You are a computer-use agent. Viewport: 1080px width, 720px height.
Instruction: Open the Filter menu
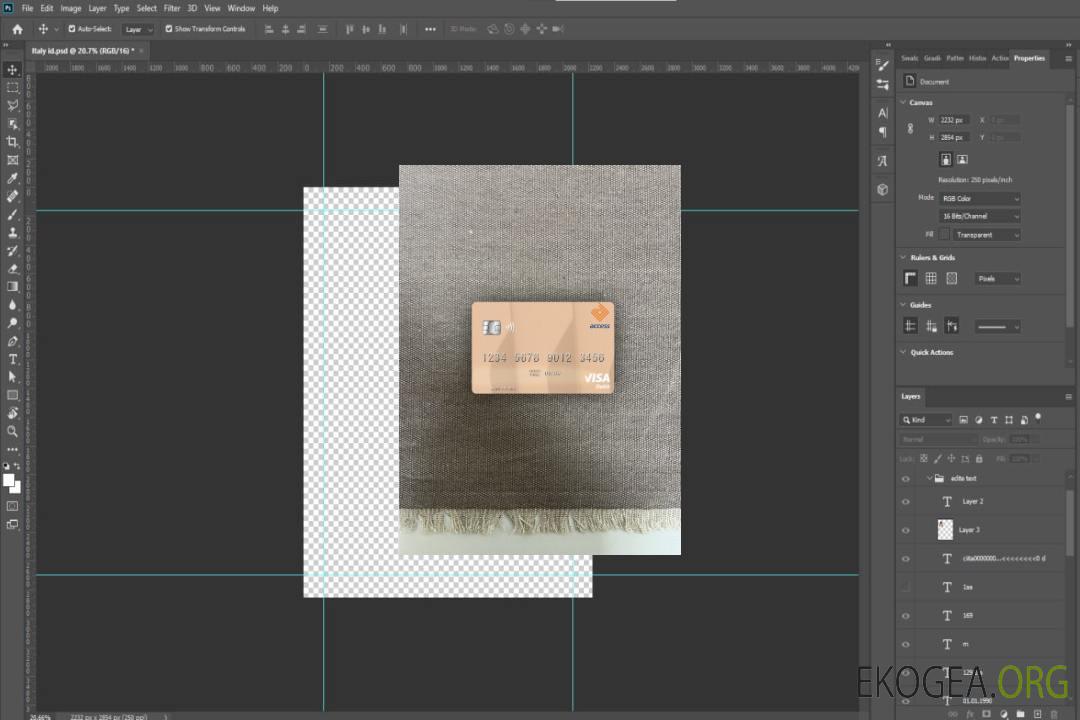172,8
